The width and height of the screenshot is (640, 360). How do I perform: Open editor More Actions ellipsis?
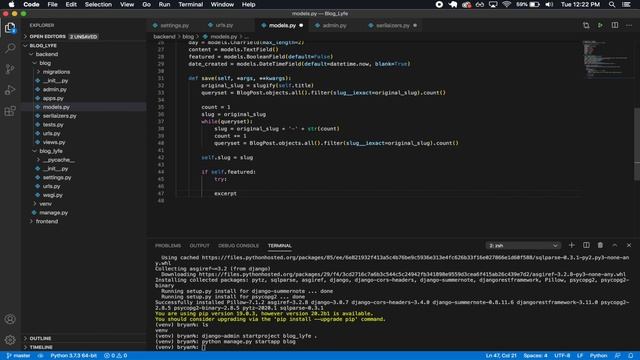point(629,25)
